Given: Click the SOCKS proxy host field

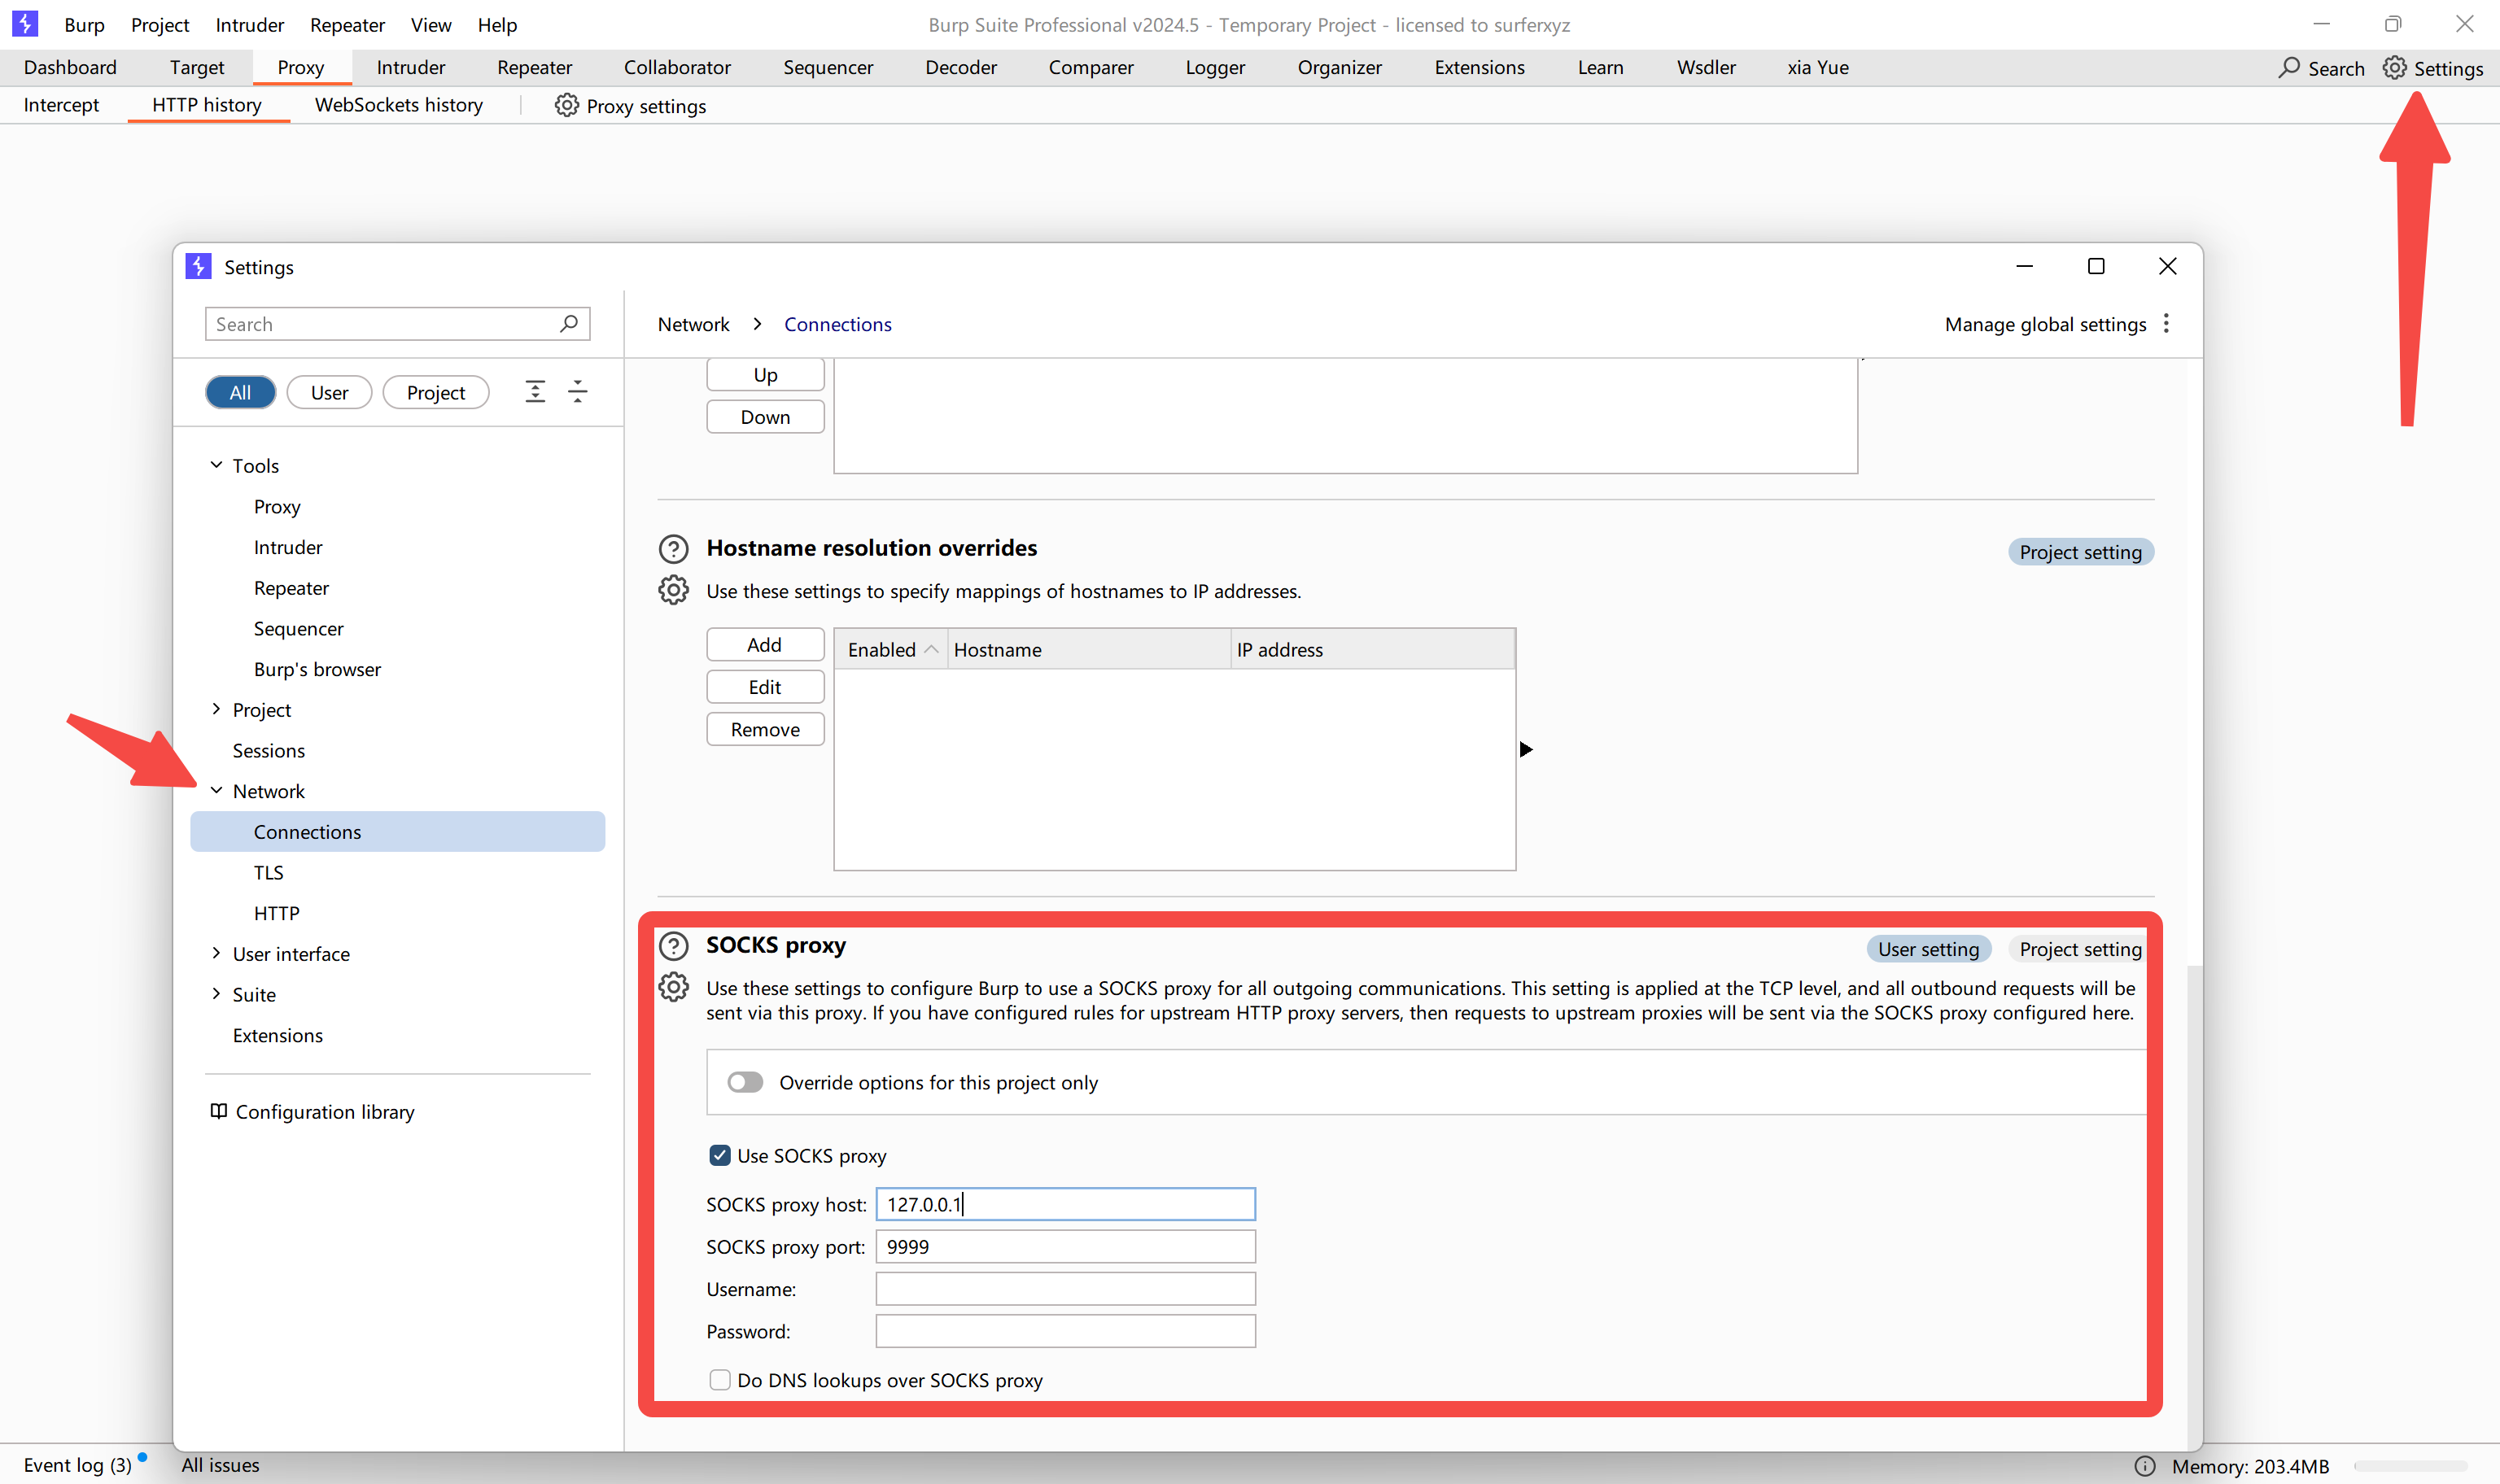Looking at the screenshot, I should point(1065,1204).
